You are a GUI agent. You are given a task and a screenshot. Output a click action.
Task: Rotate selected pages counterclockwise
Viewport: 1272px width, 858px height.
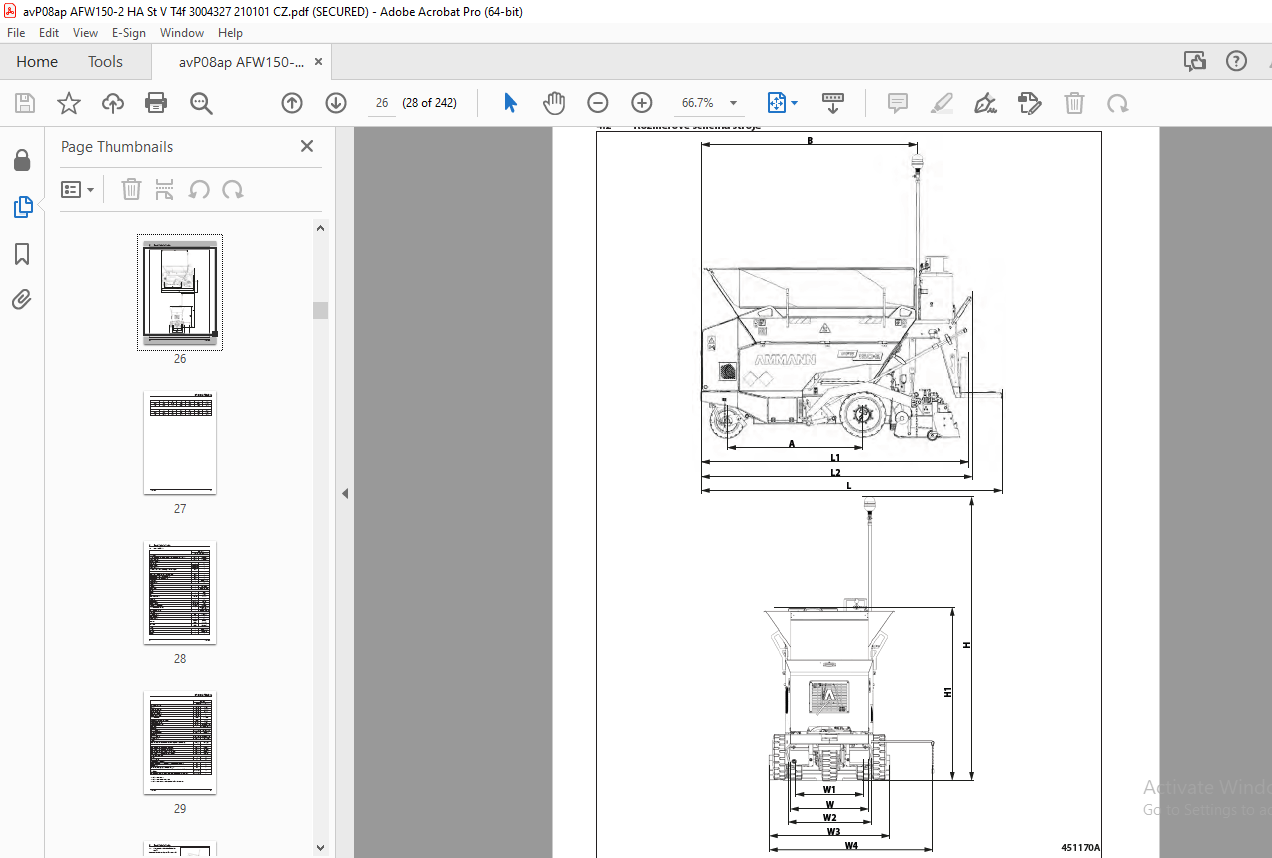199,190
